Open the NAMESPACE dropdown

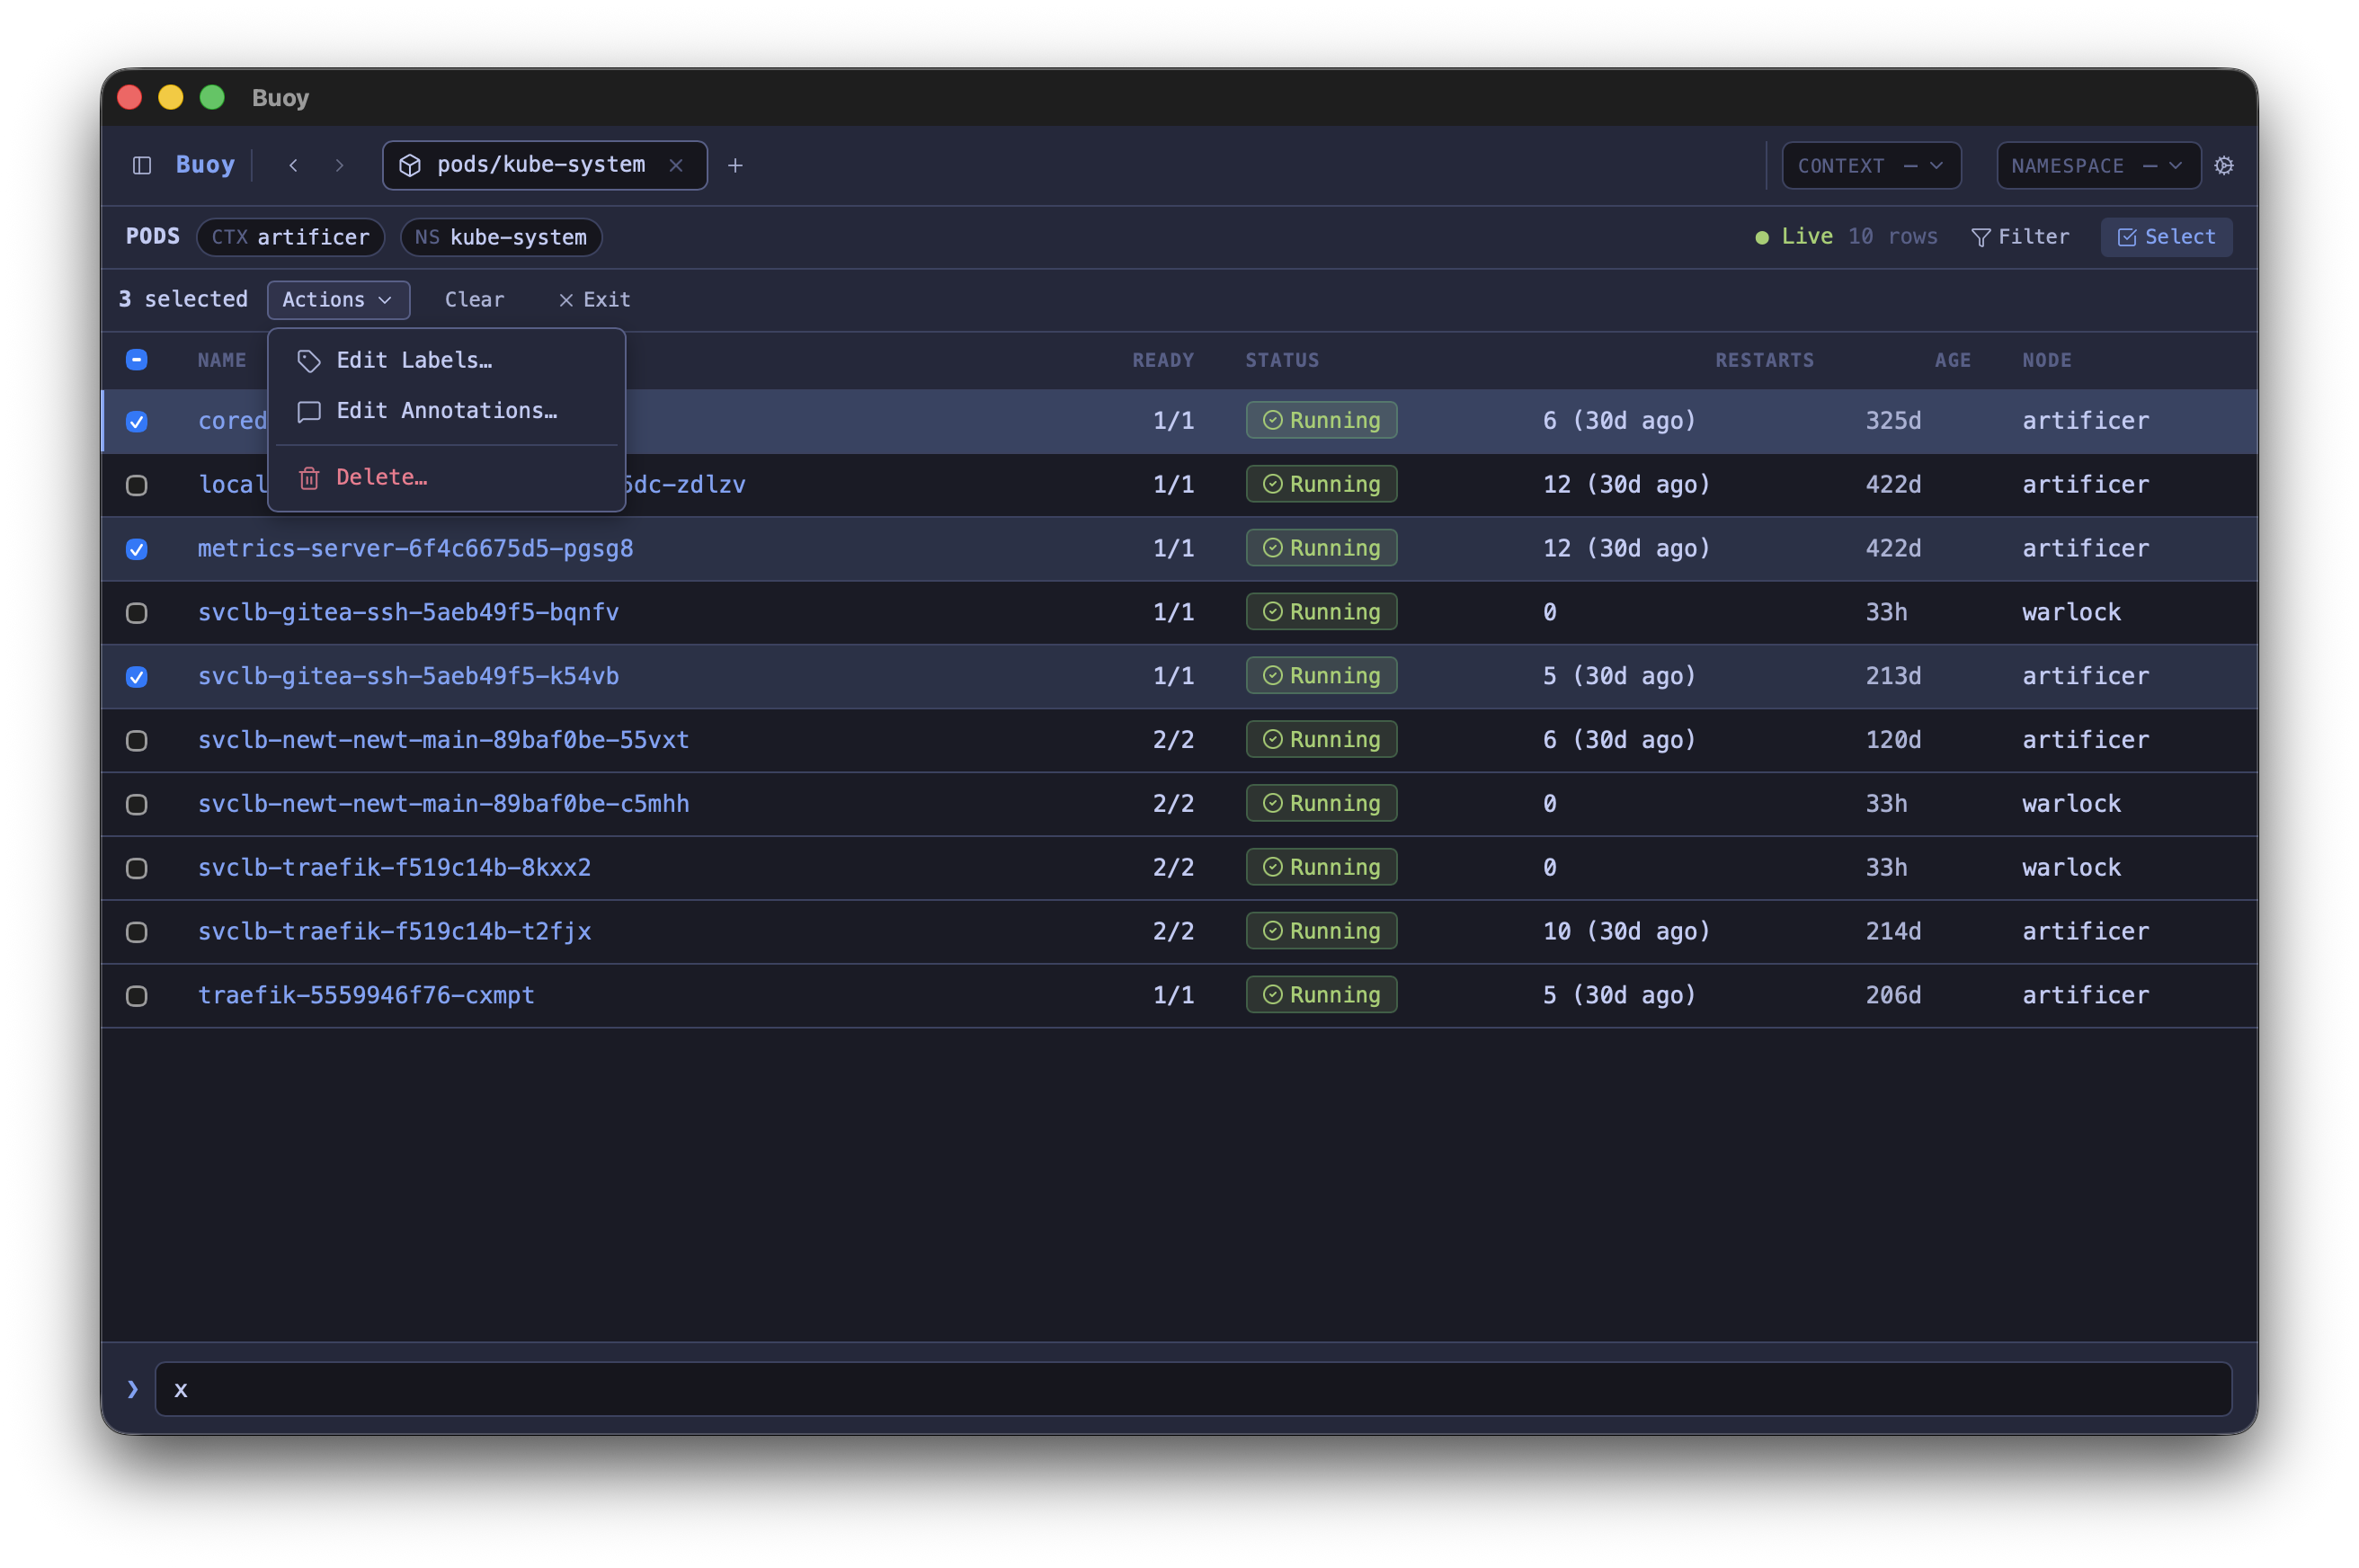click(x=2097, y=165)
